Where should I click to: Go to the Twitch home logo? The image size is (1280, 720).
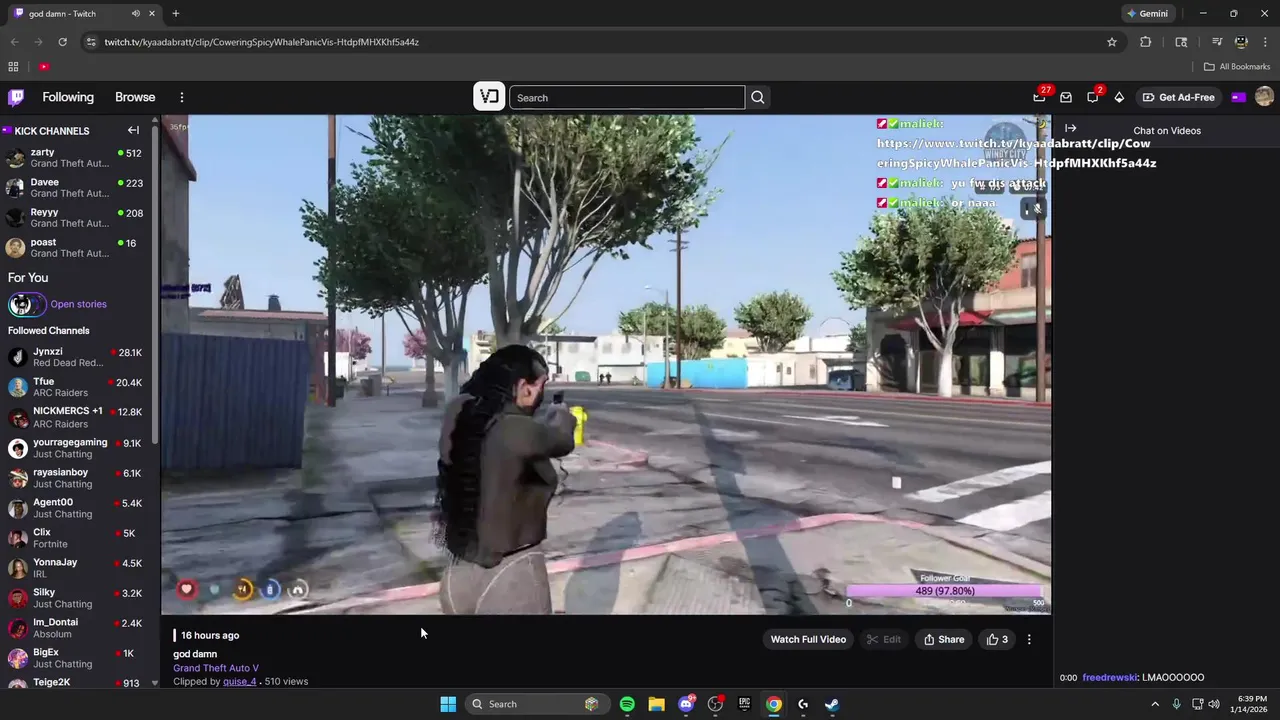(16, 97)
